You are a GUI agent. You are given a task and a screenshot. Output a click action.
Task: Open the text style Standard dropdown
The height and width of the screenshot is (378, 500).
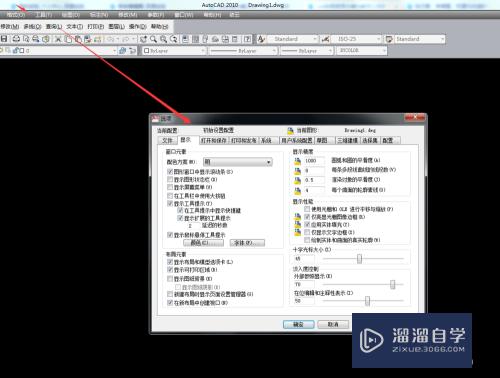(x=292, y=39)
